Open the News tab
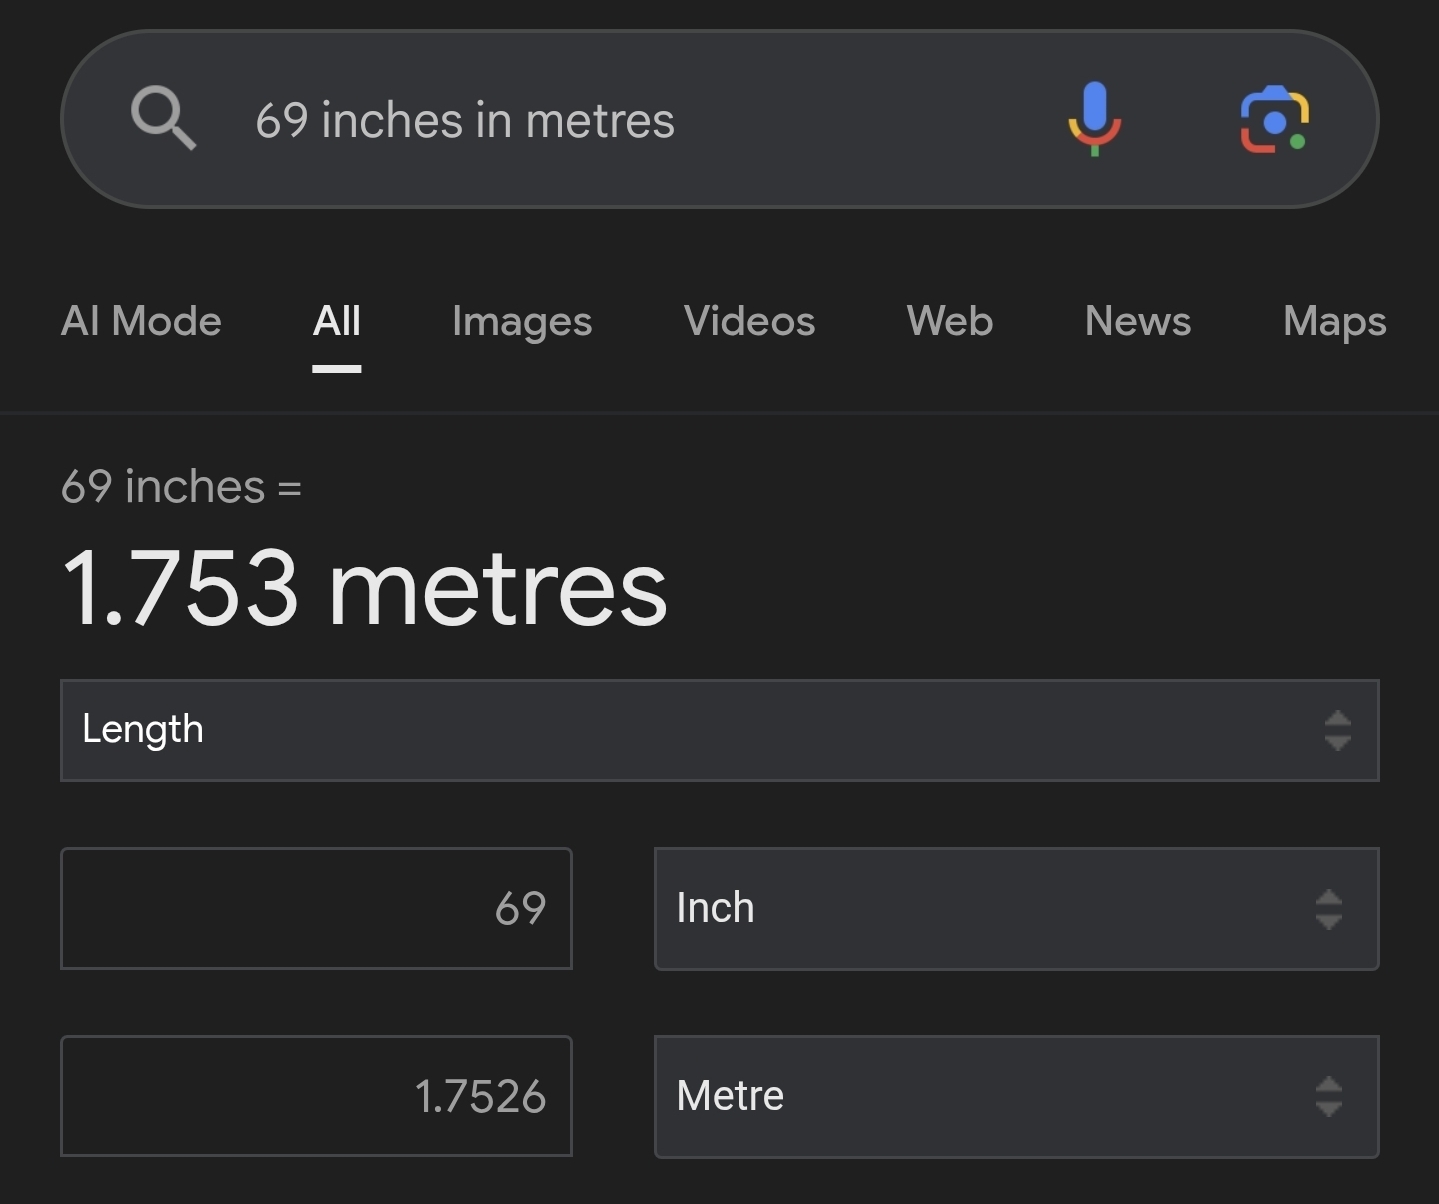 pos(1137,322)
